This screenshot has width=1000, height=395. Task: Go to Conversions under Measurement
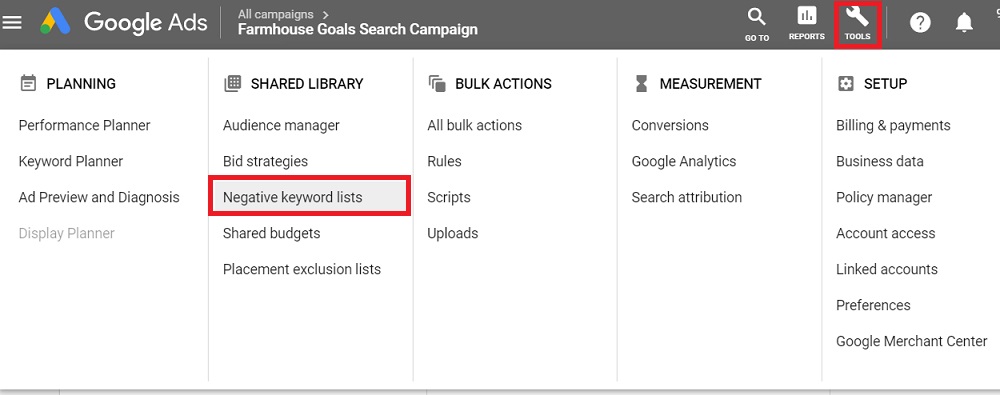click(670, 126)
